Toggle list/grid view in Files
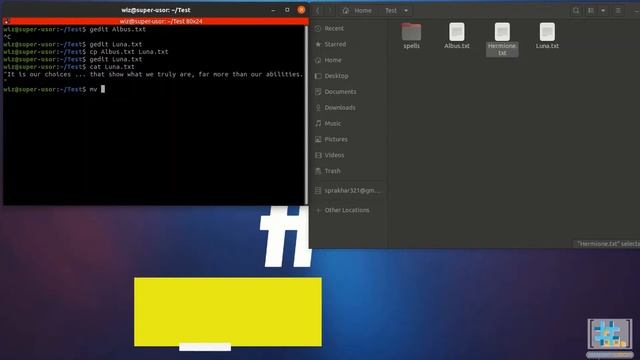Screen dimensions: 640x360 pos(591,11)
